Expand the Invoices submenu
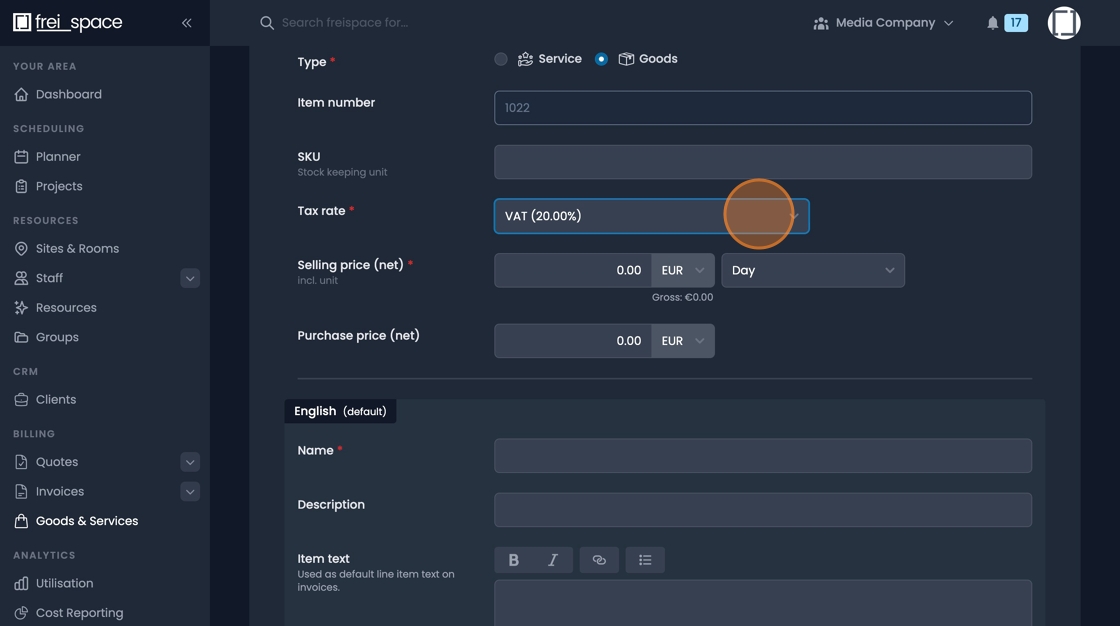1120x626 pixels. (190, 492)
